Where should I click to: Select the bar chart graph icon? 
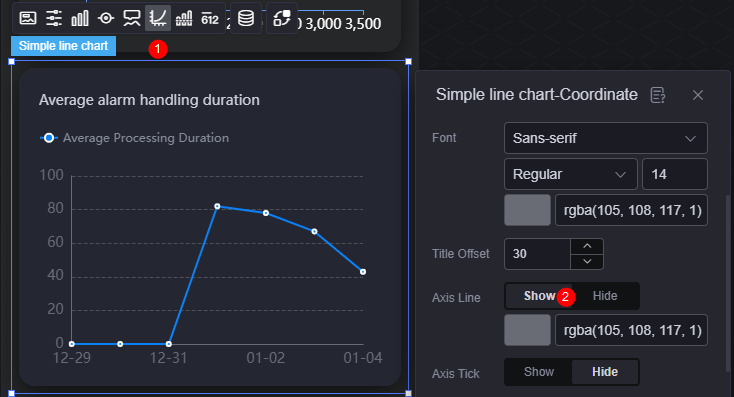[80, 18]
